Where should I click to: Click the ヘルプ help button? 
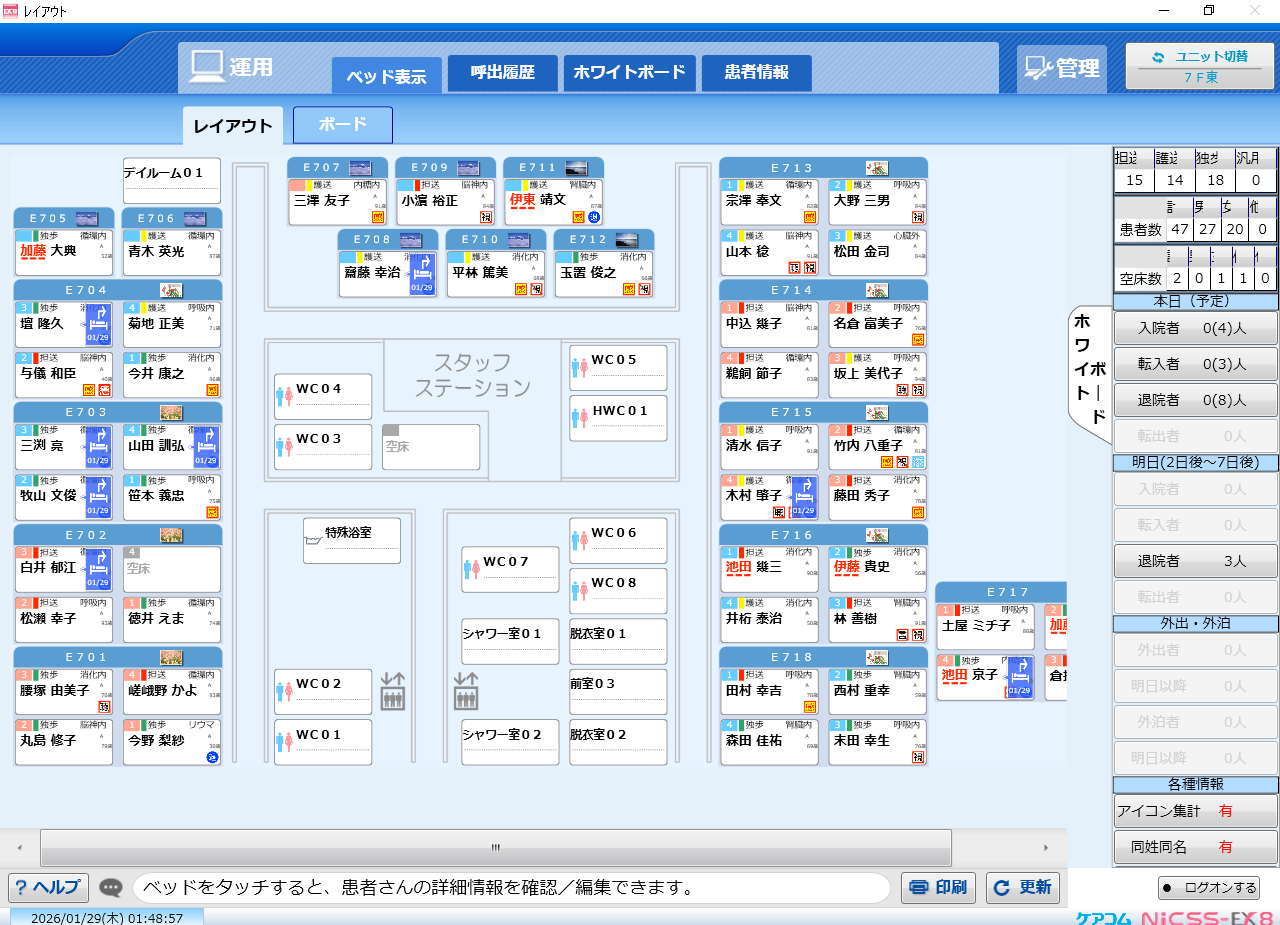click(x=49, y=887)
